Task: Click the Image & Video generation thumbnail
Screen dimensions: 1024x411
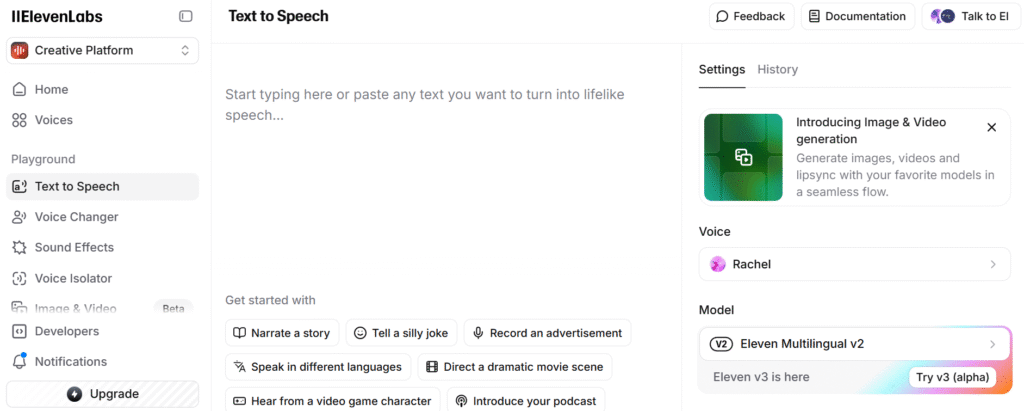Action: [x=743, y=157]
